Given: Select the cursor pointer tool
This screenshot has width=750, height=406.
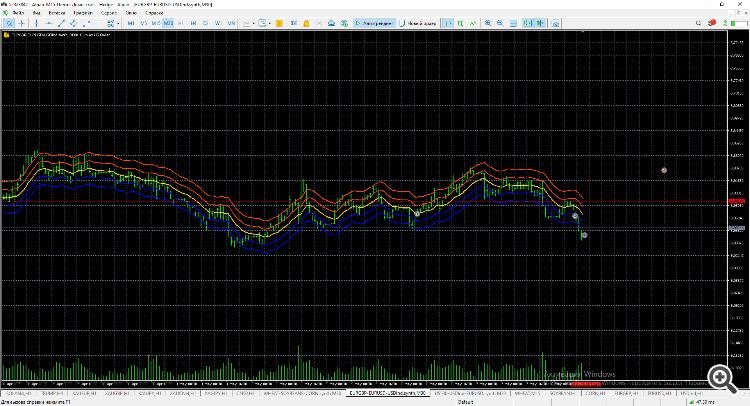Looking at the screenshot, I should 9,23.
